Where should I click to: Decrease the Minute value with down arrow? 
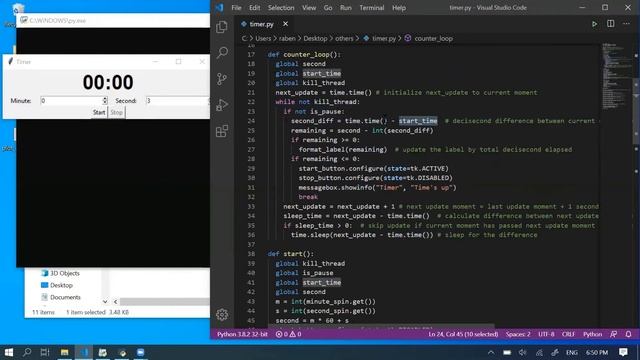pyautogui.click(x=105, y=102)
